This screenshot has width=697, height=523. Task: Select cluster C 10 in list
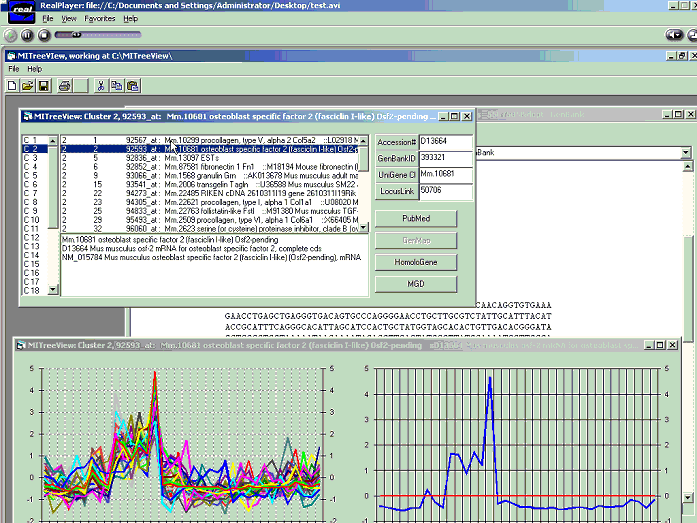pyautogui.click(x=35, y=220)
